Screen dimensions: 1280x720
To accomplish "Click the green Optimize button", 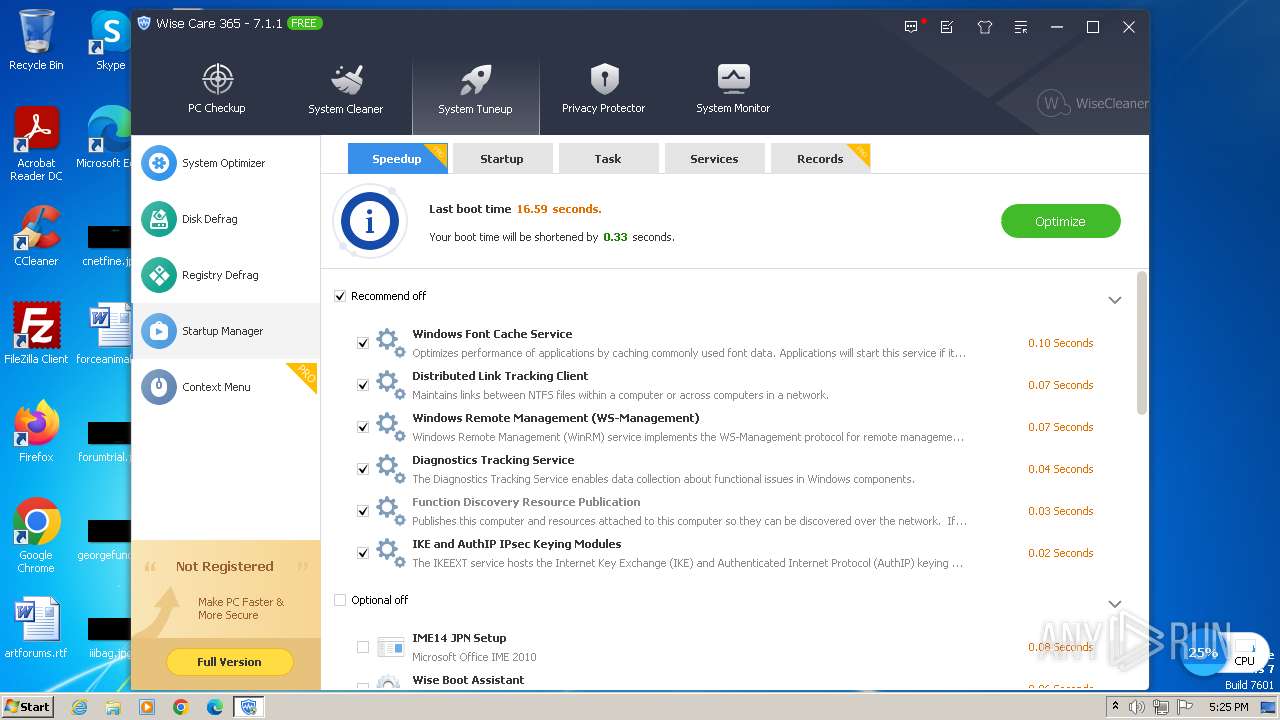I will pos(1060,222).
